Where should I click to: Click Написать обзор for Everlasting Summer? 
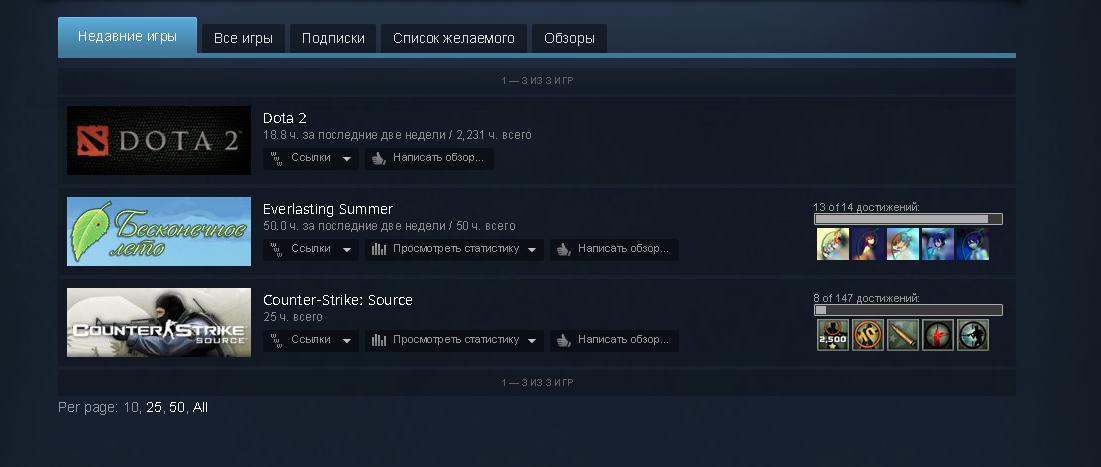point(614,249)
